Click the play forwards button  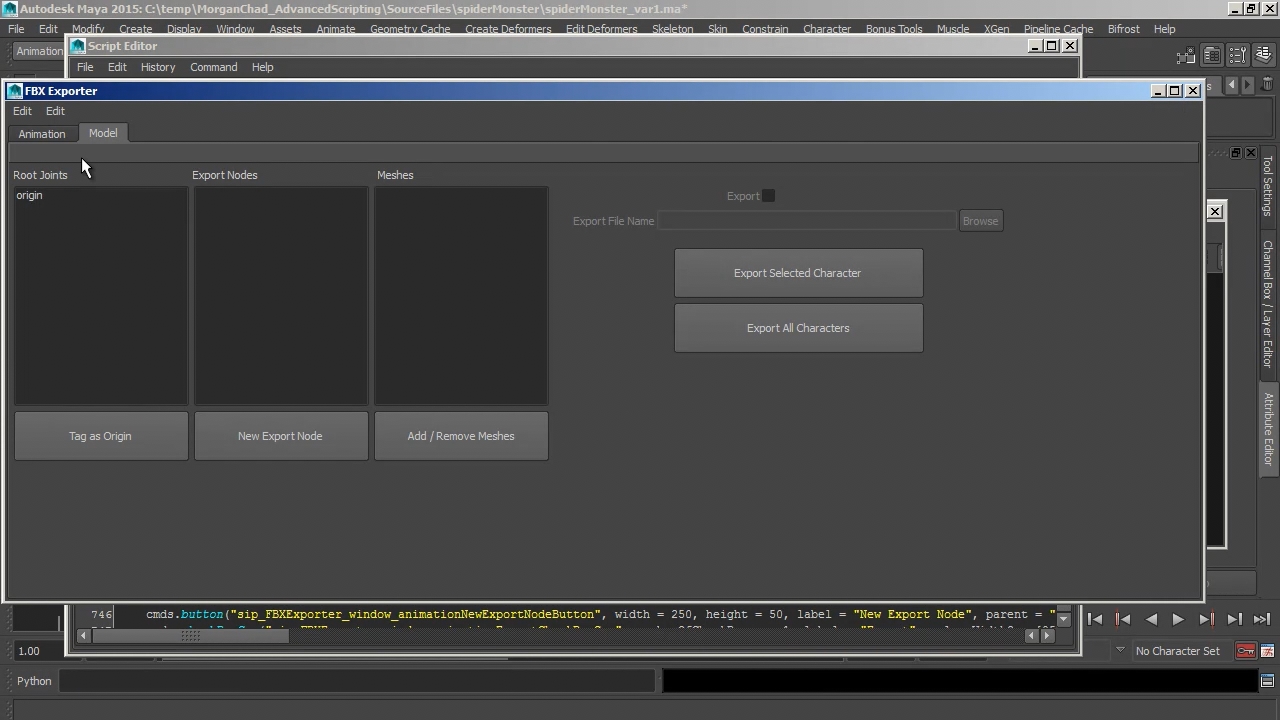click(x=1178, y=619)
